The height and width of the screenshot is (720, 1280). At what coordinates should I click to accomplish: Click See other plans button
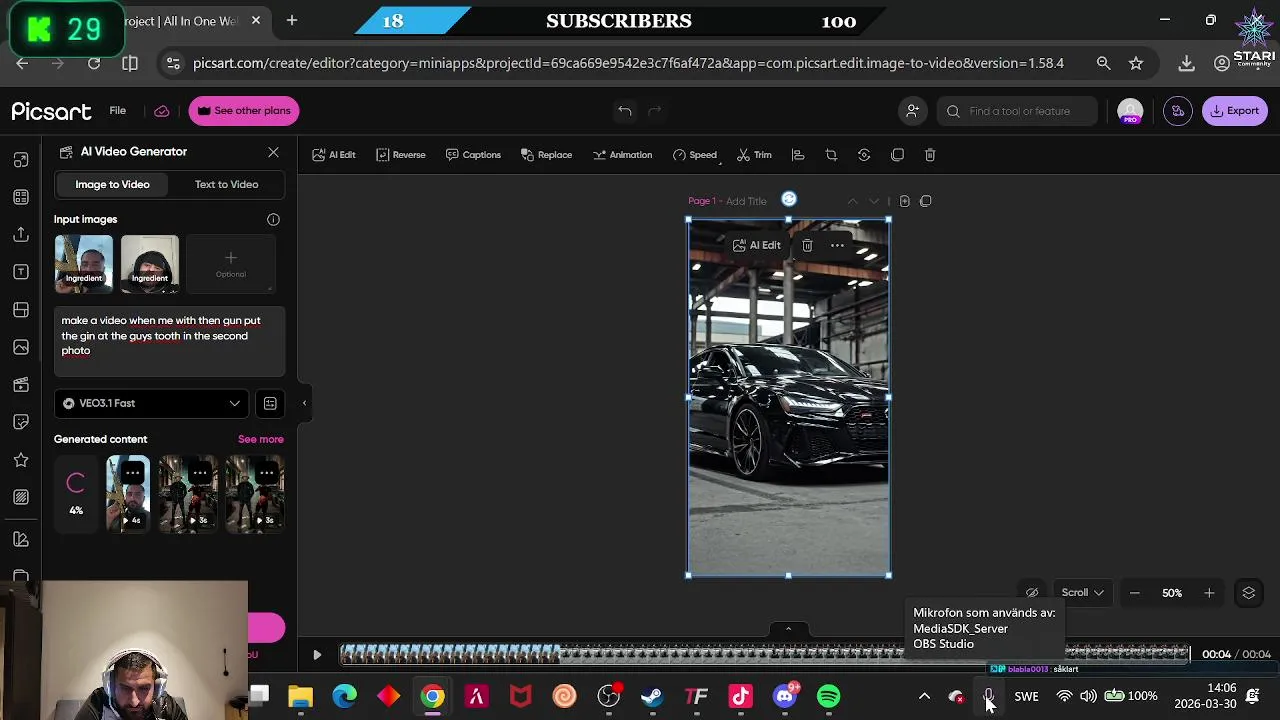244,111
